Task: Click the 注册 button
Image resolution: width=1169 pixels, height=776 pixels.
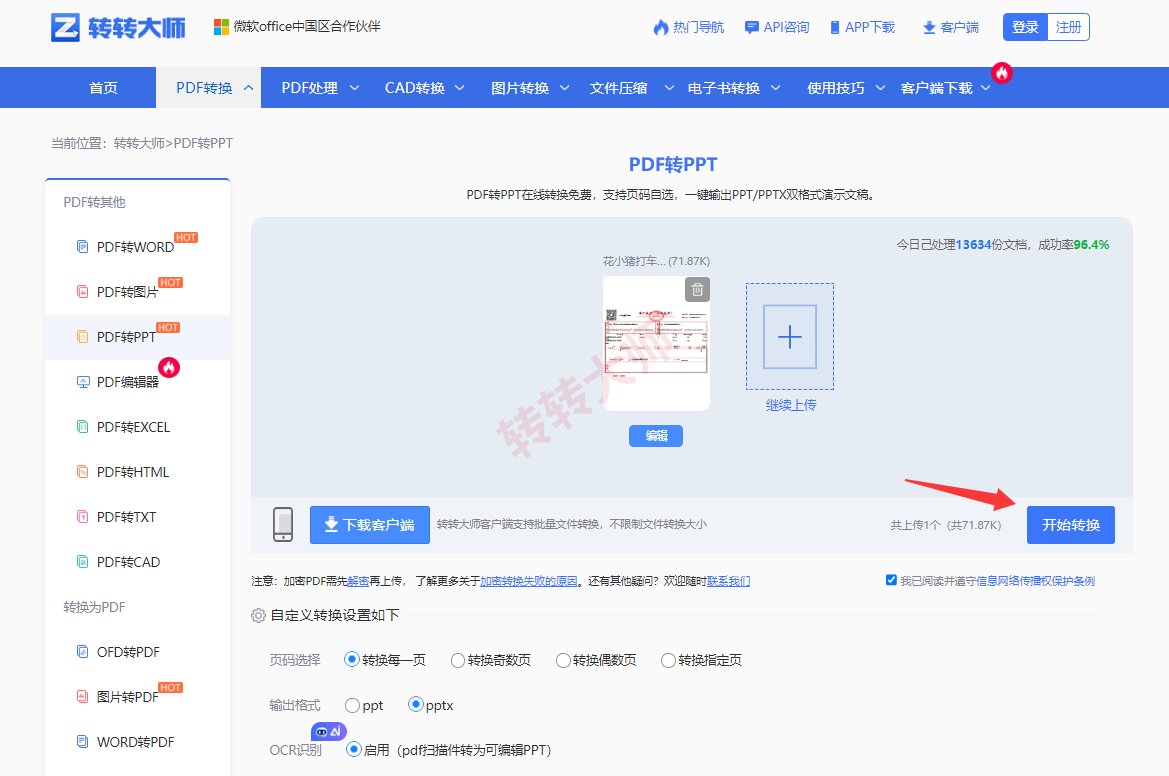Action: (x=1068, y=28)
